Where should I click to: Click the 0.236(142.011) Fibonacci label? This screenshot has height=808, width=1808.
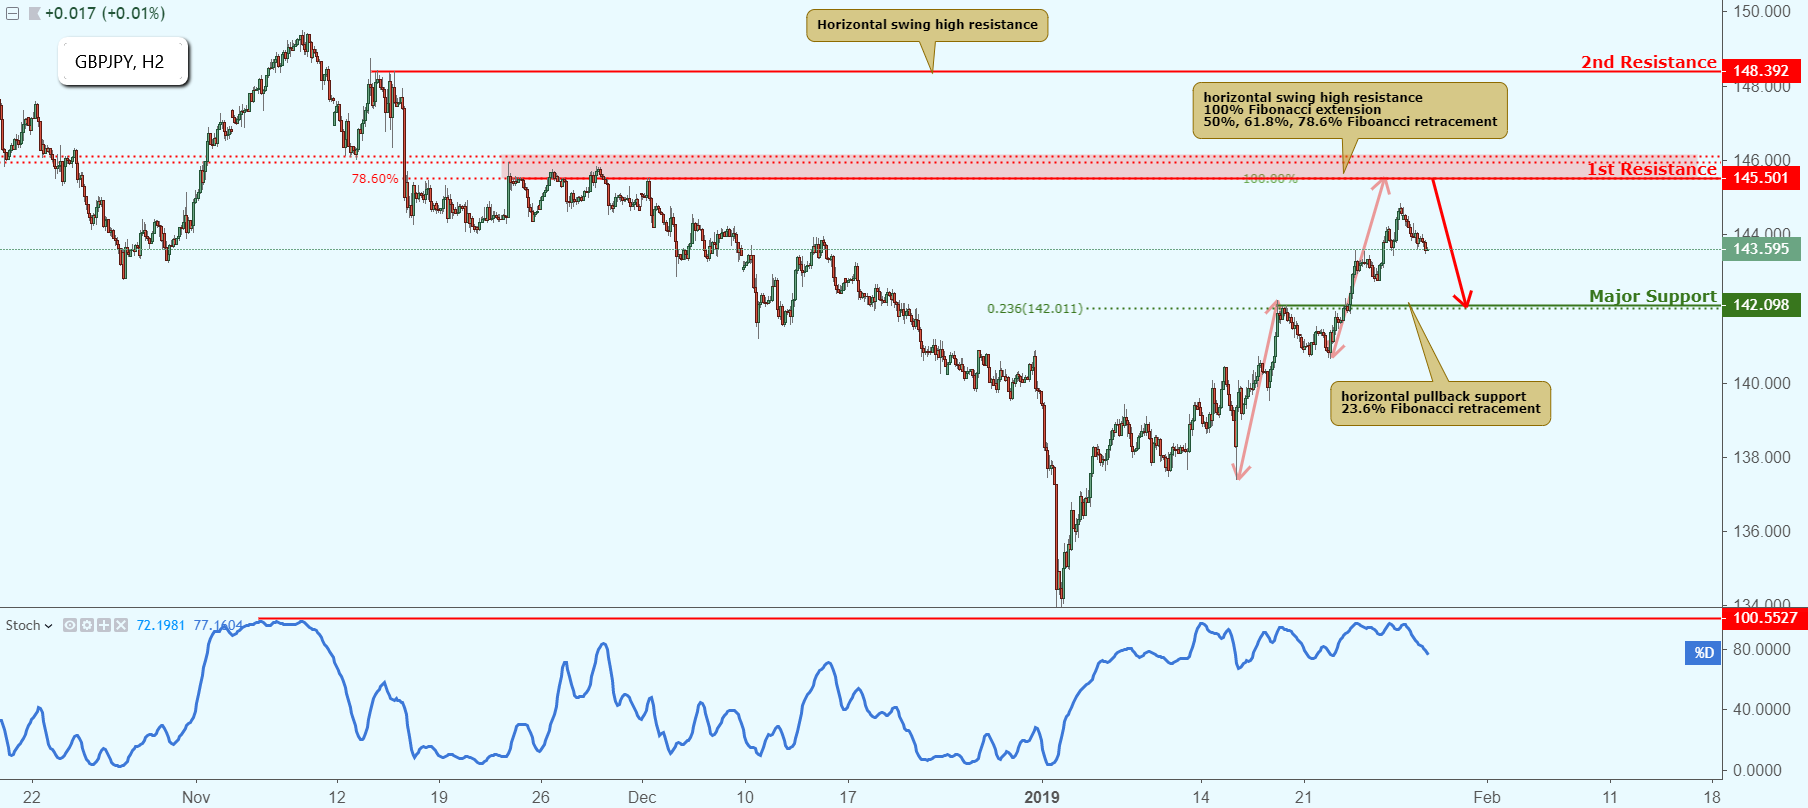pyautogui.click(x=1035, y=308)
